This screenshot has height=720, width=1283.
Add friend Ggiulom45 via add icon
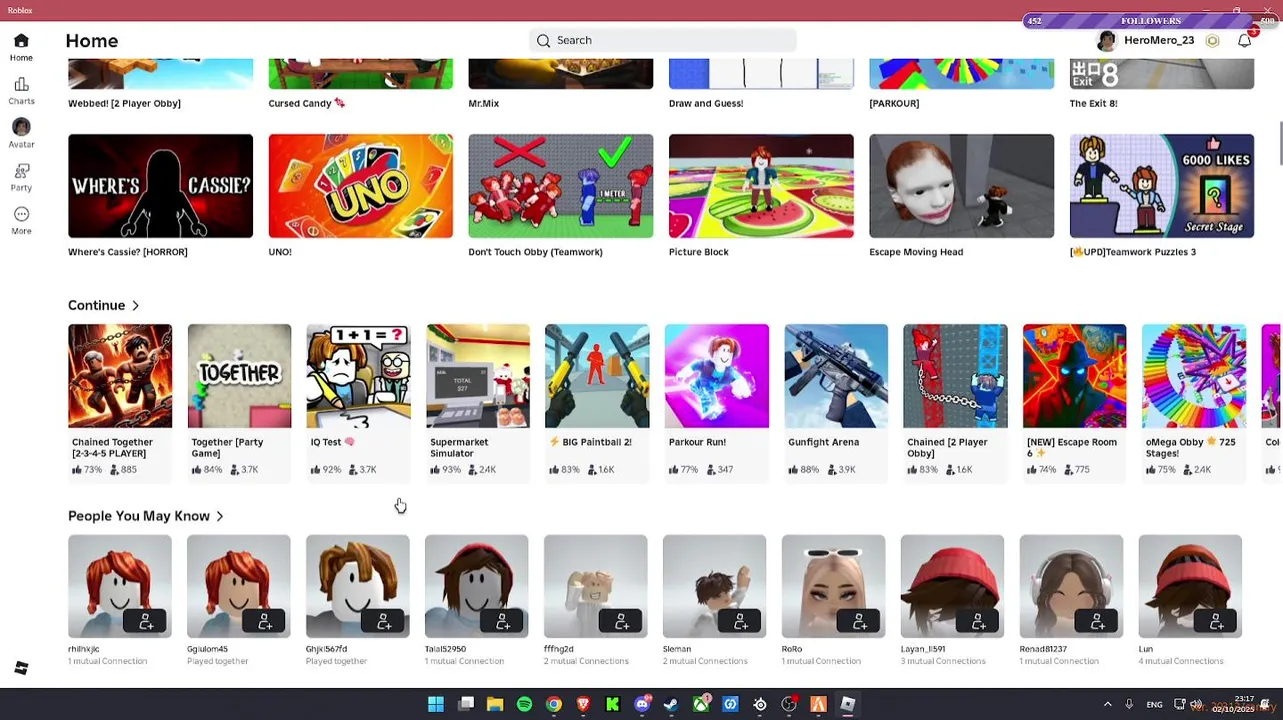pos(265,622)
